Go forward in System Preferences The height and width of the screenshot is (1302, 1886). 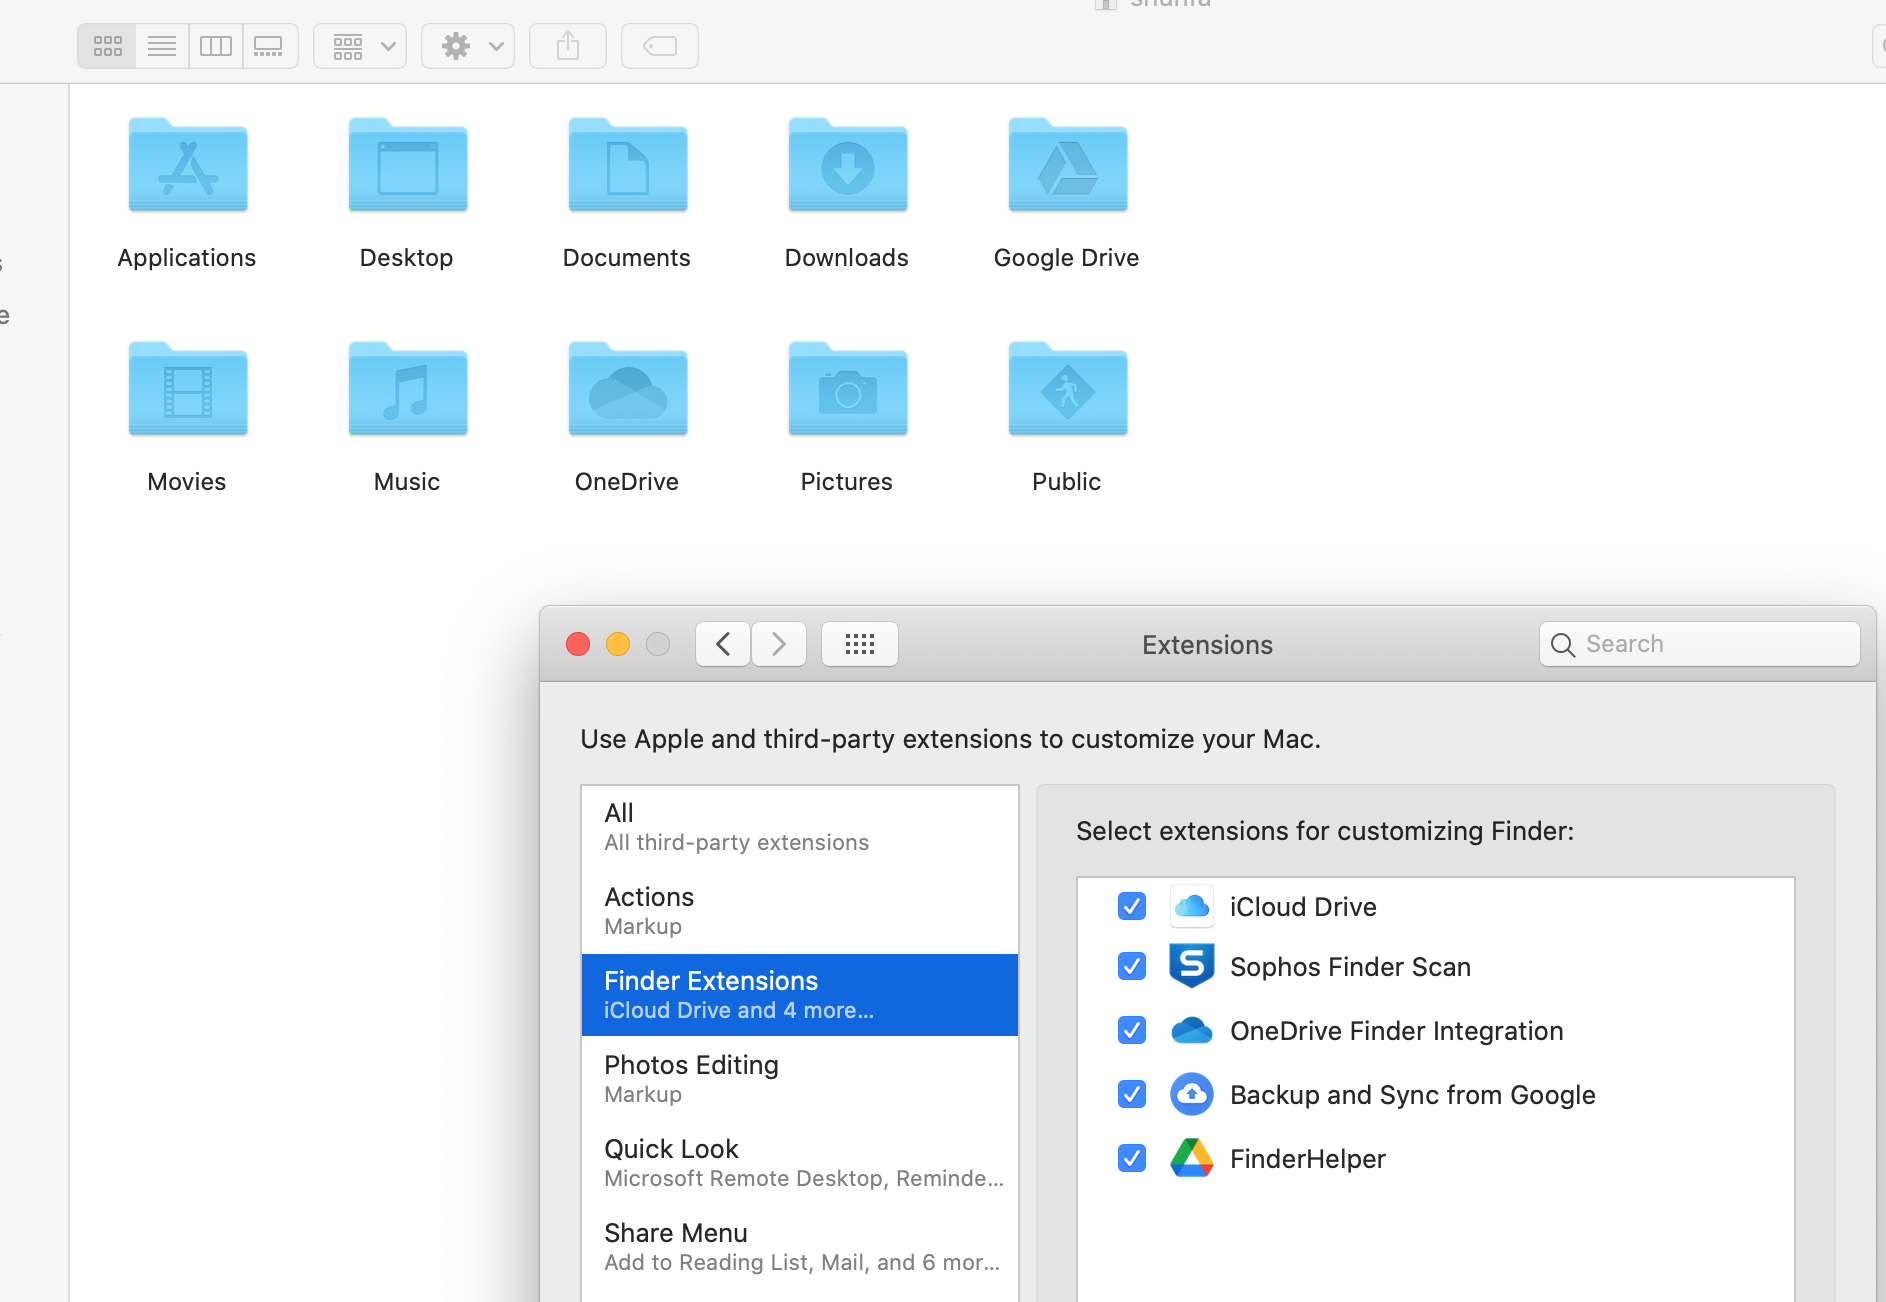779,644
